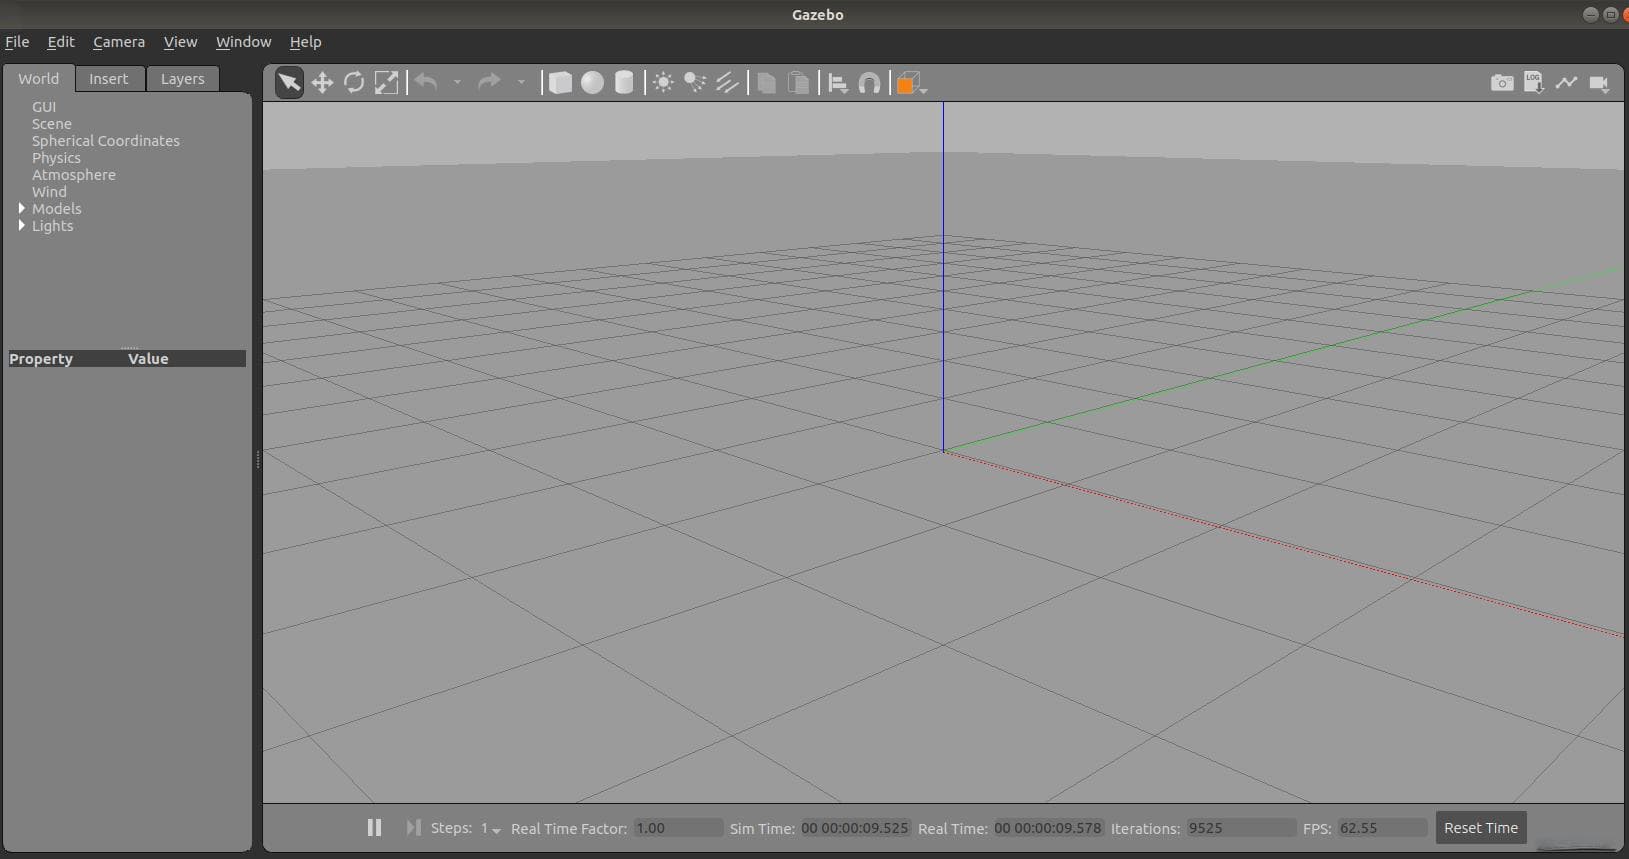Open the Edit menu

[61, 42]
